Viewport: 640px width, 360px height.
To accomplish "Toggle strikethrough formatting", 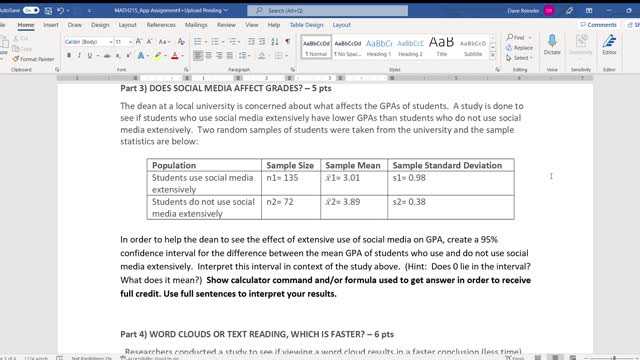I will (107, 56).
